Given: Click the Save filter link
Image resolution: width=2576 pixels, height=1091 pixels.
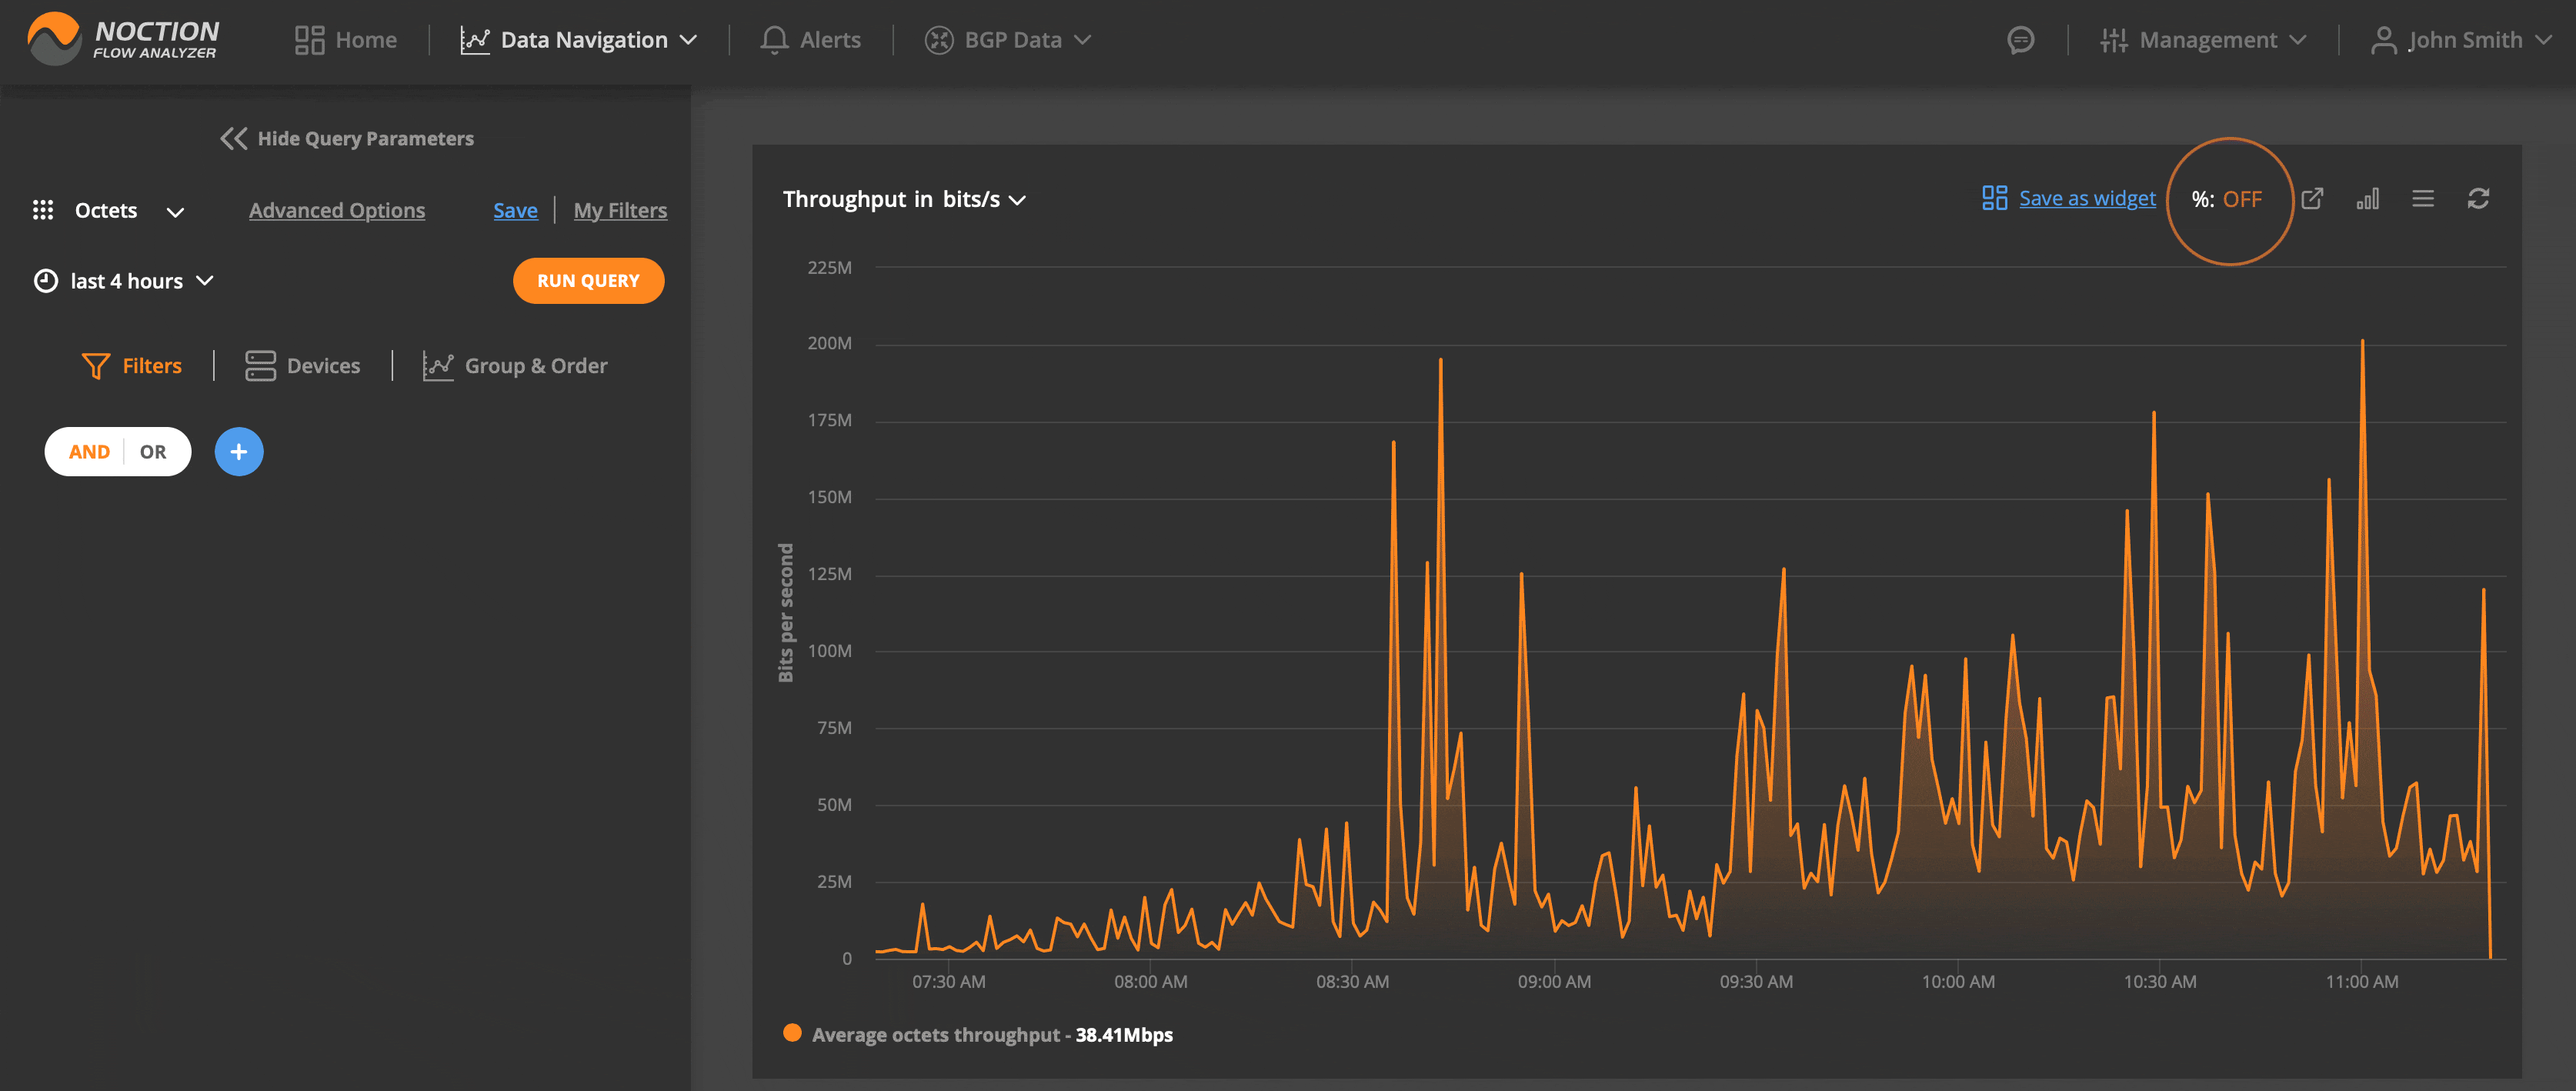Looking at the screenshot, I should [514, 209].
